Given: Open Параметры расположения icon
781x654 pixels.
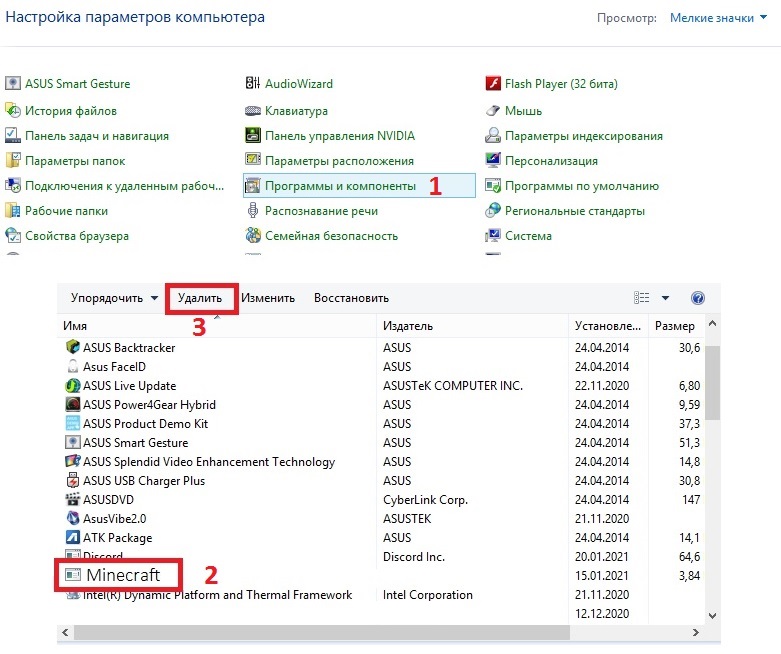Looking at the screenshot, I should [253, 160].
